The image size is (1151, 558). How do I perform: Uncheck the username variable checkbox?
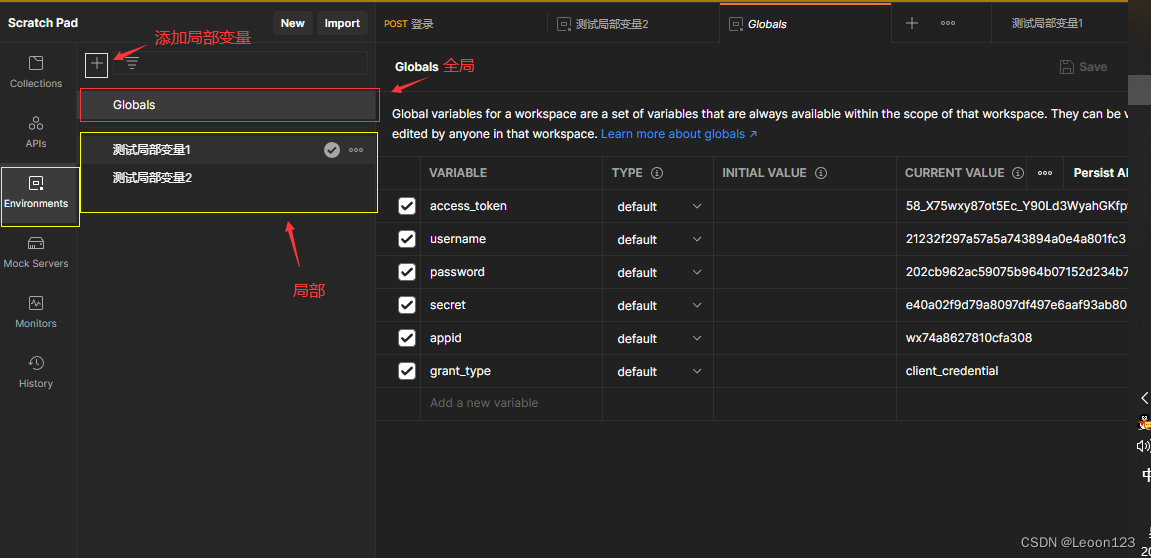pyautogui.click(x=407, y=239)
